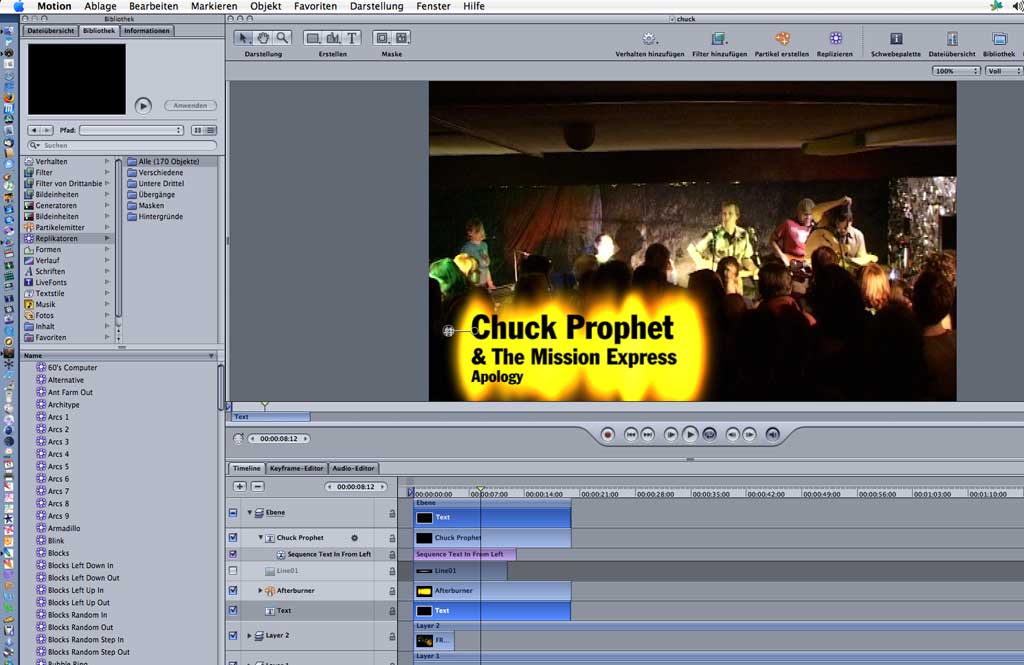Click the Afterburner timeline clip
The image size is (1024, 665).
[492, 591]
